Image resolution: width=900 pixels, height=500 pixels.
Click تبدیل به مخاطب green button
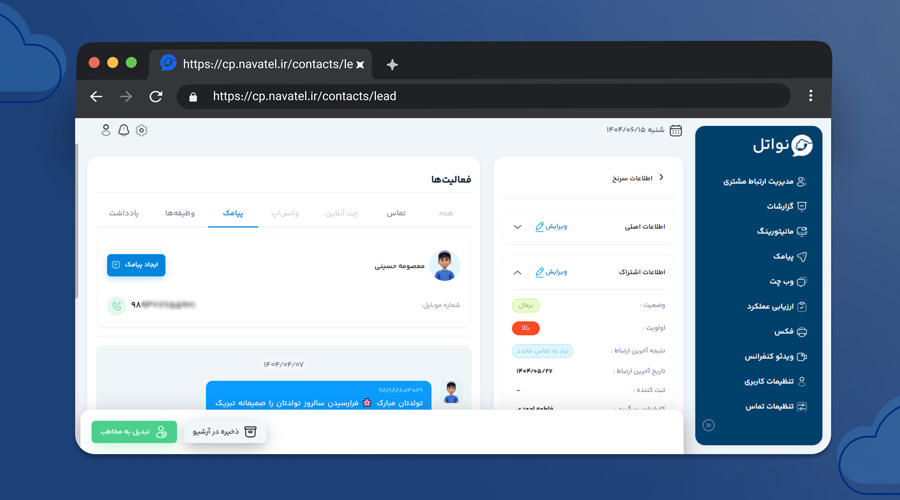click(134, 432)
